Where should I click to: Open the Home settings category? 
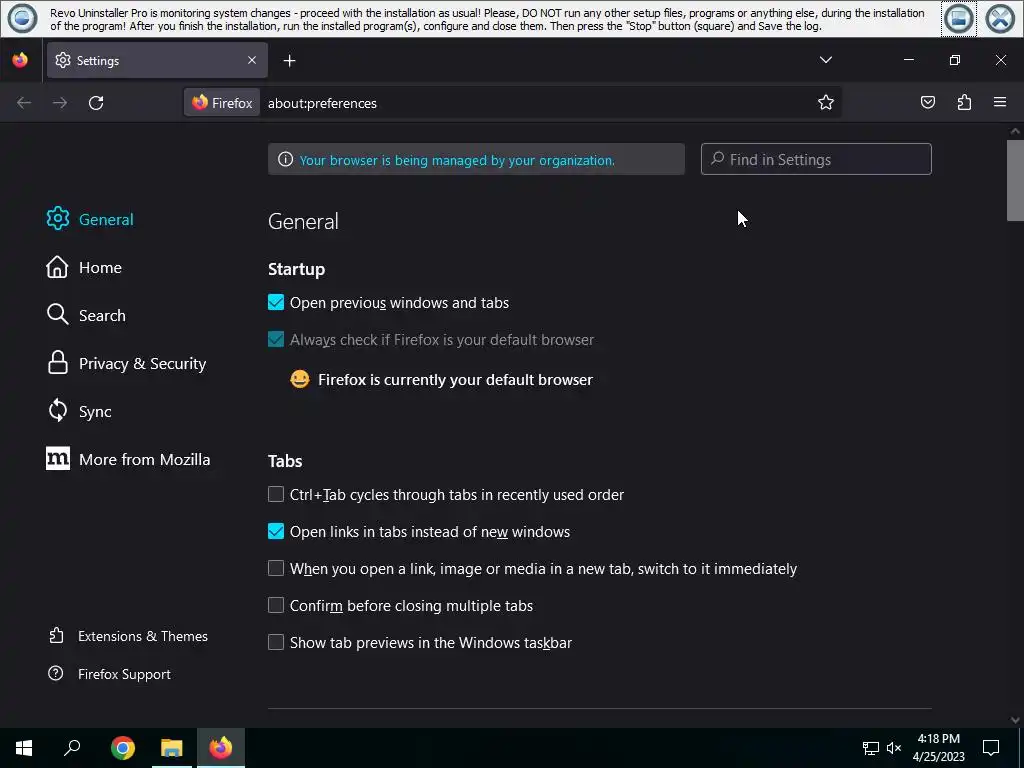(x=84, y=267)
